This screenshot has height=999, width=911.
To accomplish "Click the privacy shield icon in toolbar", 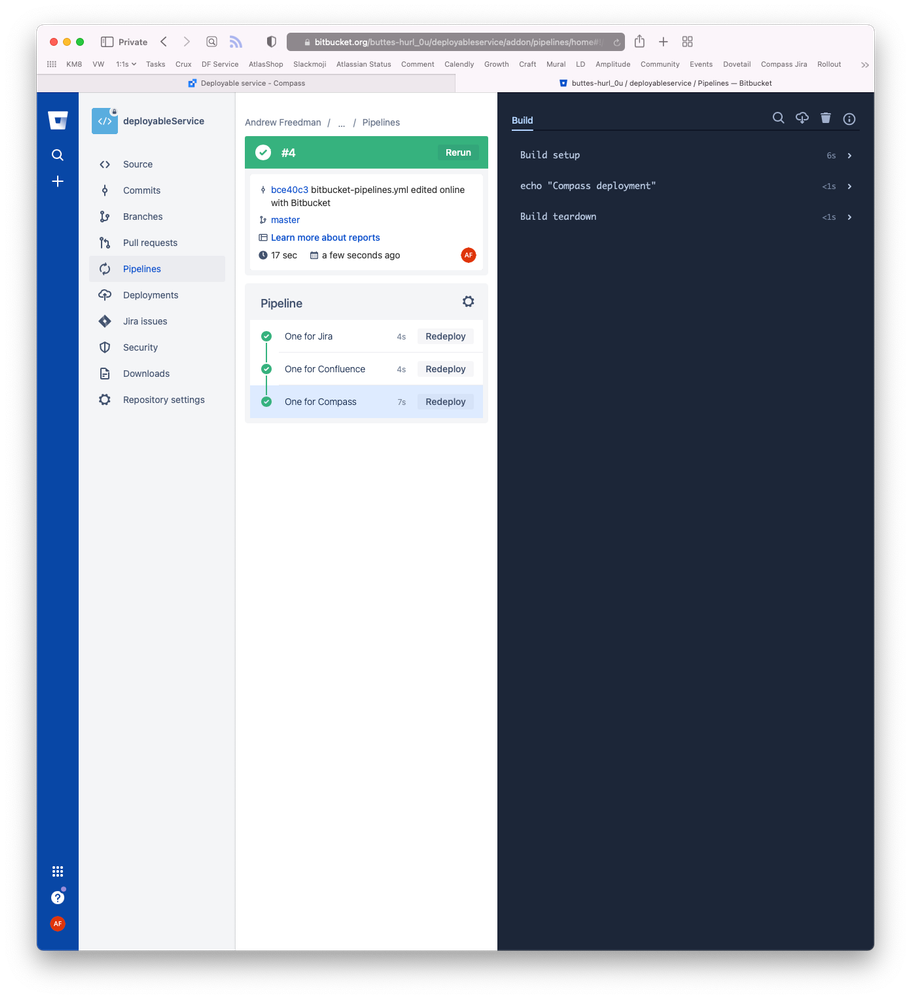I will pos(271,41).
